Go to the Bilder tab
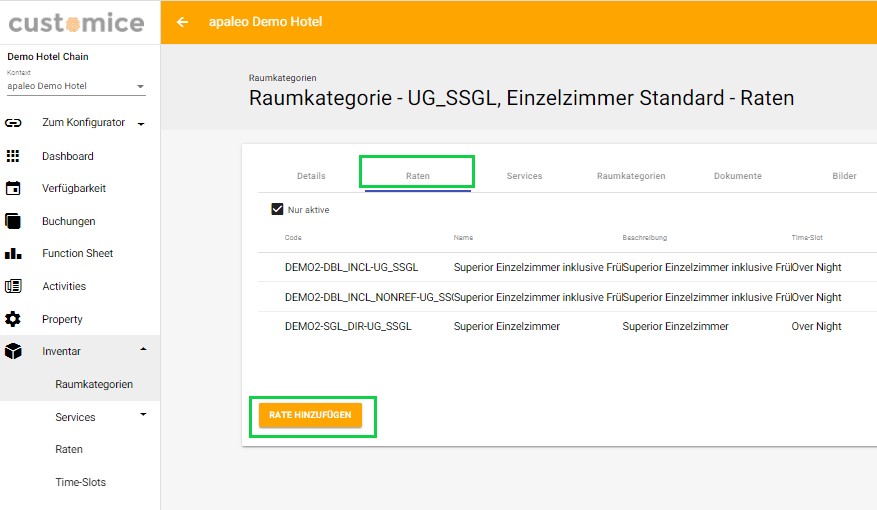The width and height of the screenshot is (877, 510). click(x=844, y=176)
